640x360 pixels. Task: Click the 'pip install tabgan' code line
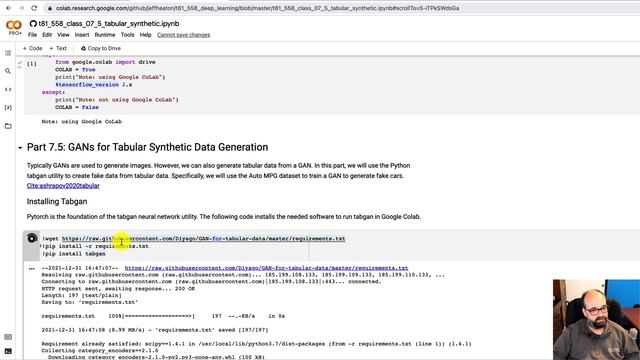[74, 254]
